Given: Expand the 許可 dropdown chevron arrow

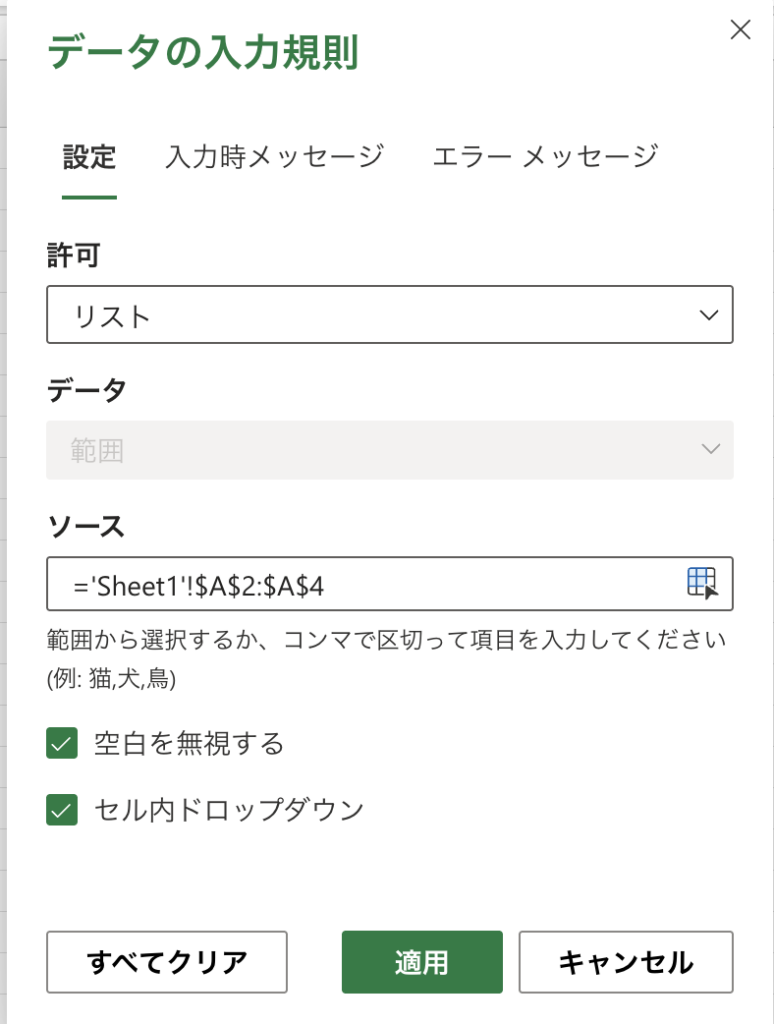Looking at the screenshot, I should click(710, 315).
